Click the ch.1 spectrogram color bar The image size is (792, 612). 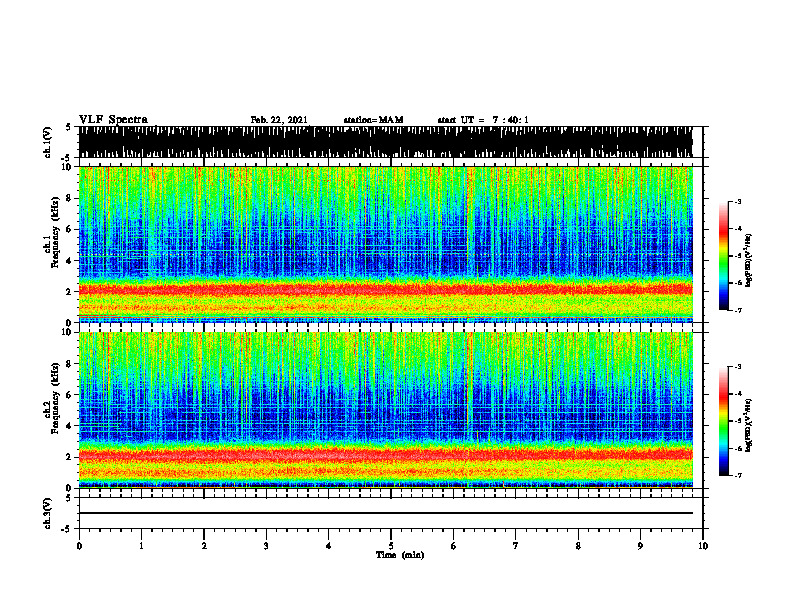click(x=724, y=256)
